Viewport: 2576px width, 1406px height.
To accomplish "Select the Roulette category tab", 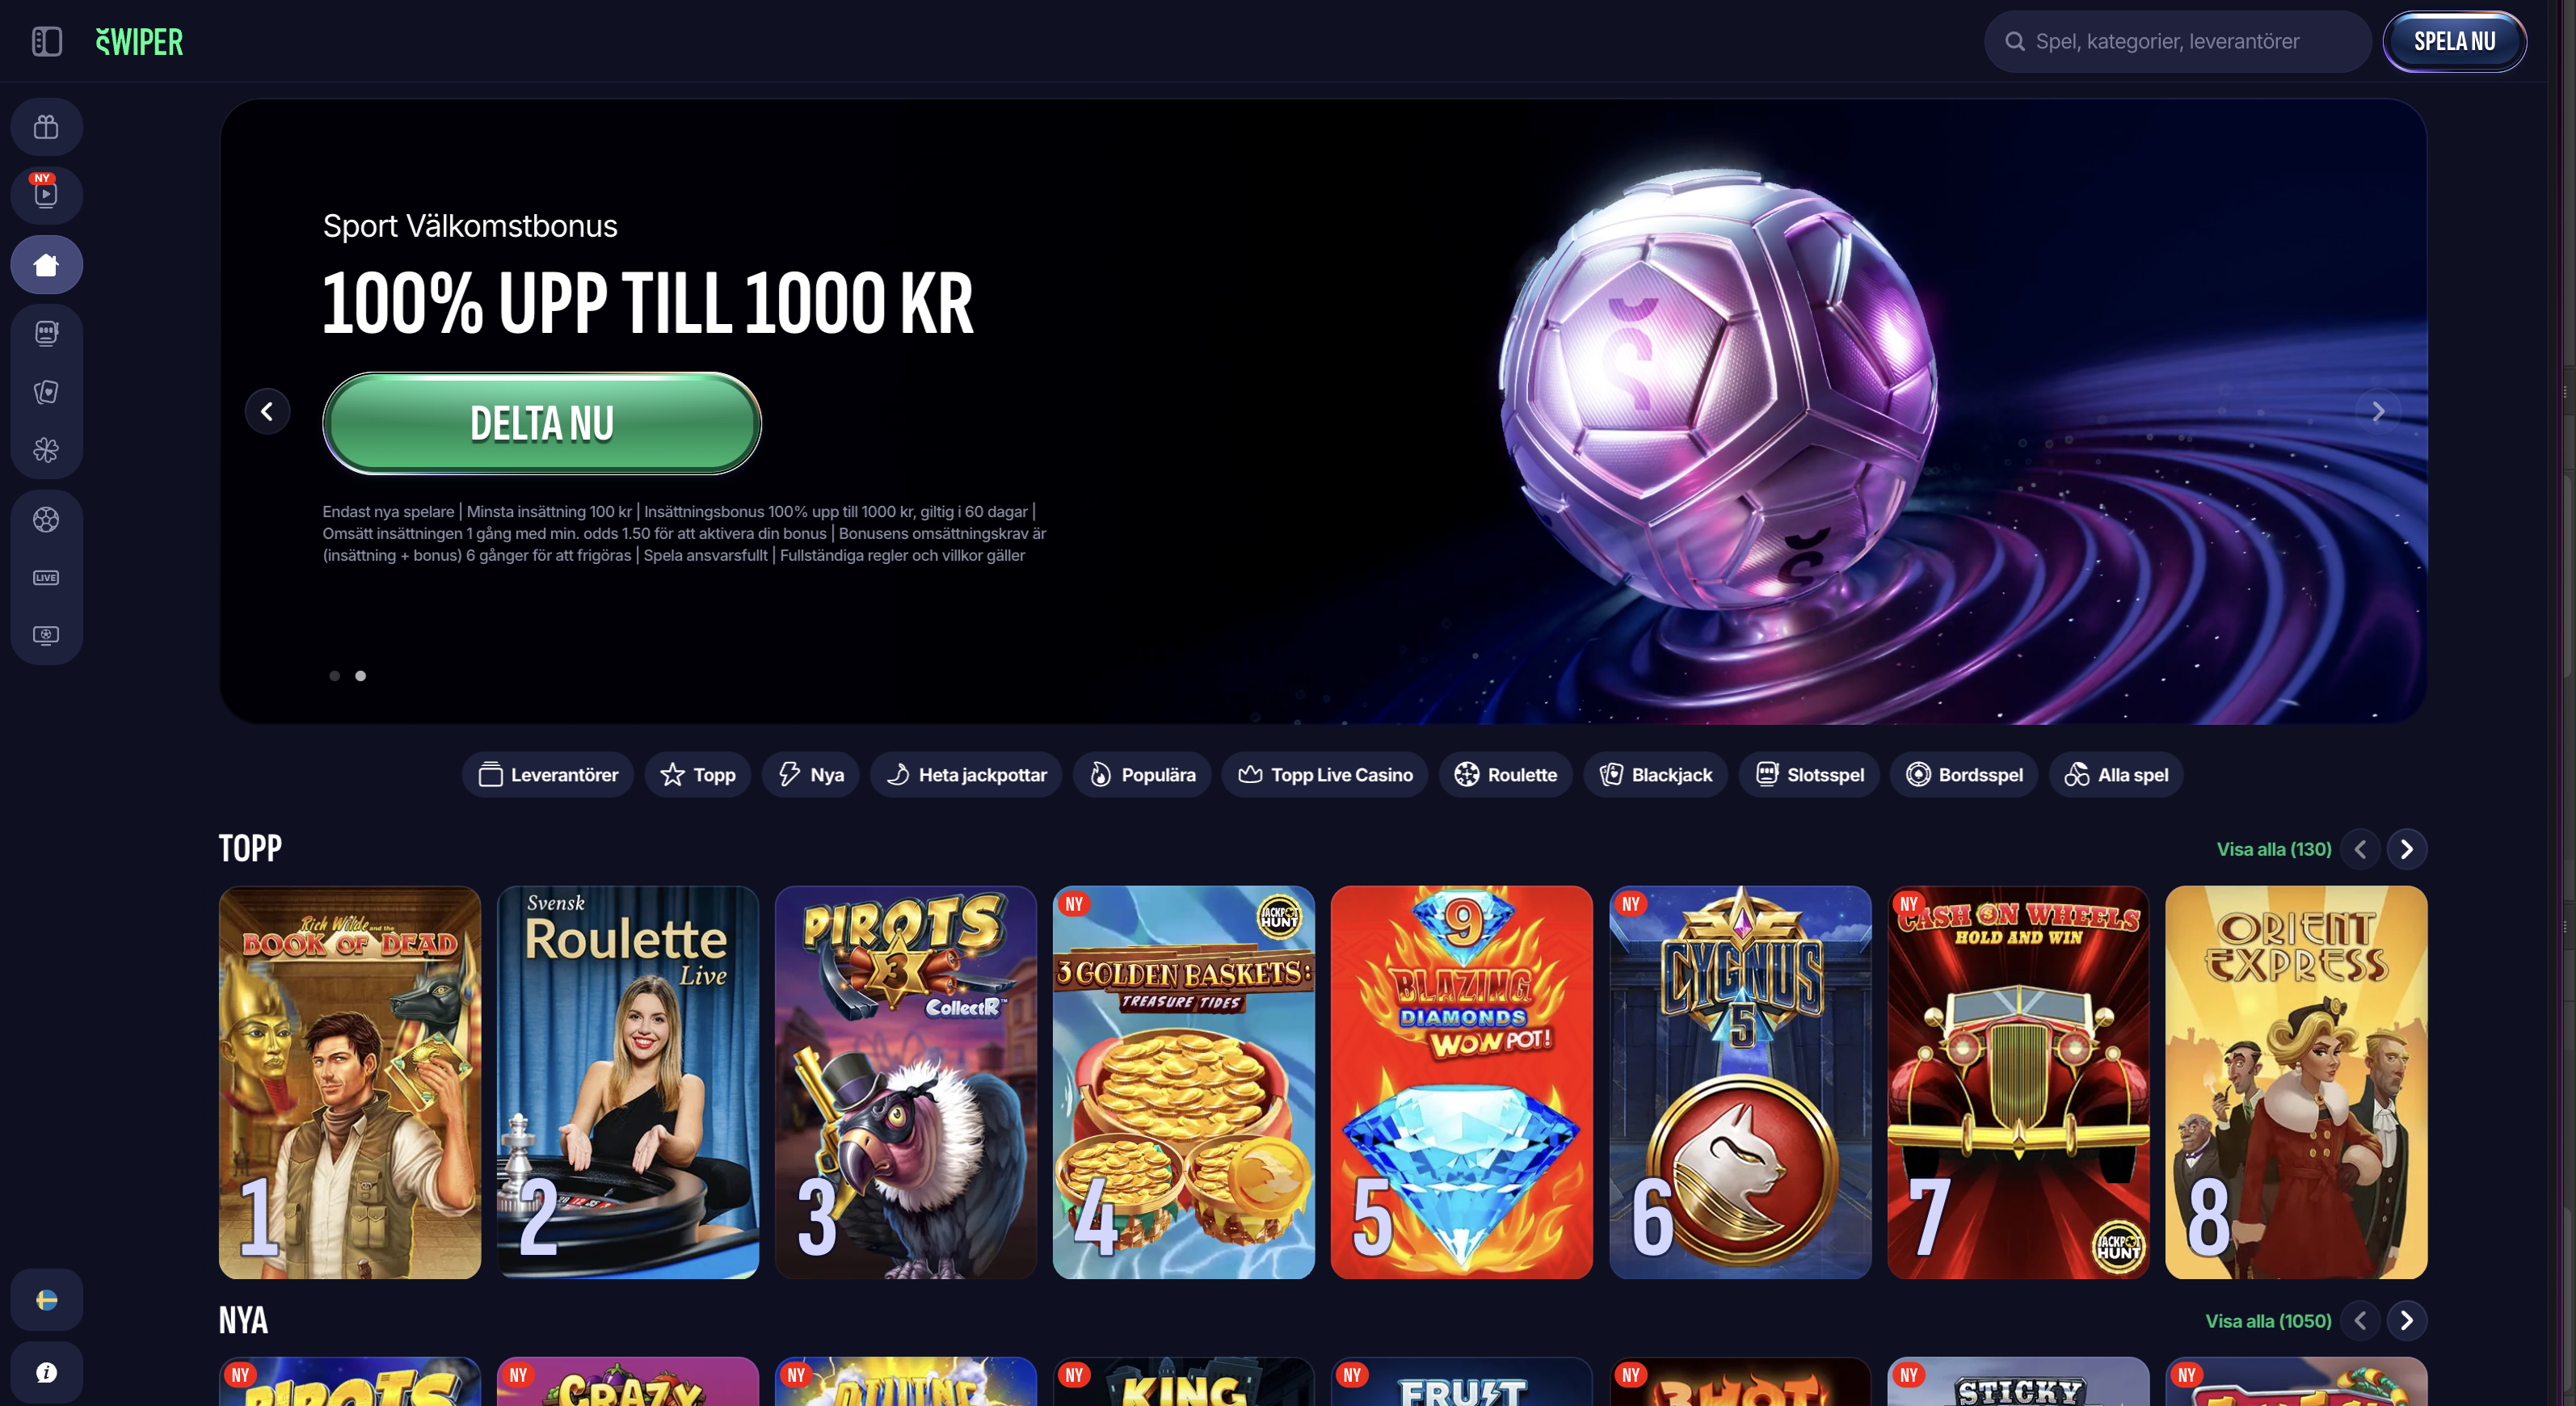I will (1505, 775).
